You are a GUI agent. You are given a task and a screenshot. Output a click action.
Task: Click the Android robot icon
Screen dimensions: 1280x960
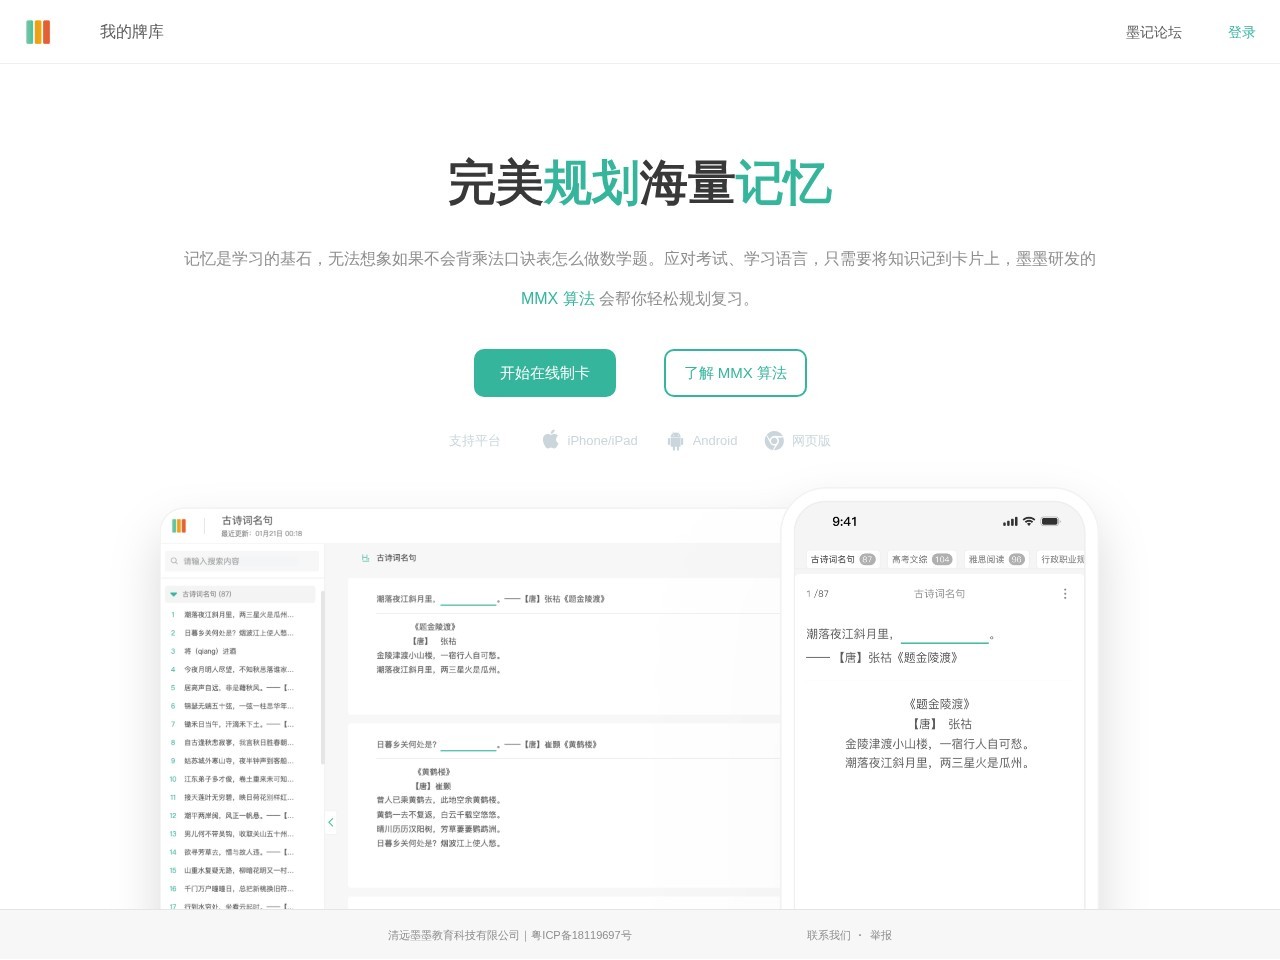[x=675, y=440]
